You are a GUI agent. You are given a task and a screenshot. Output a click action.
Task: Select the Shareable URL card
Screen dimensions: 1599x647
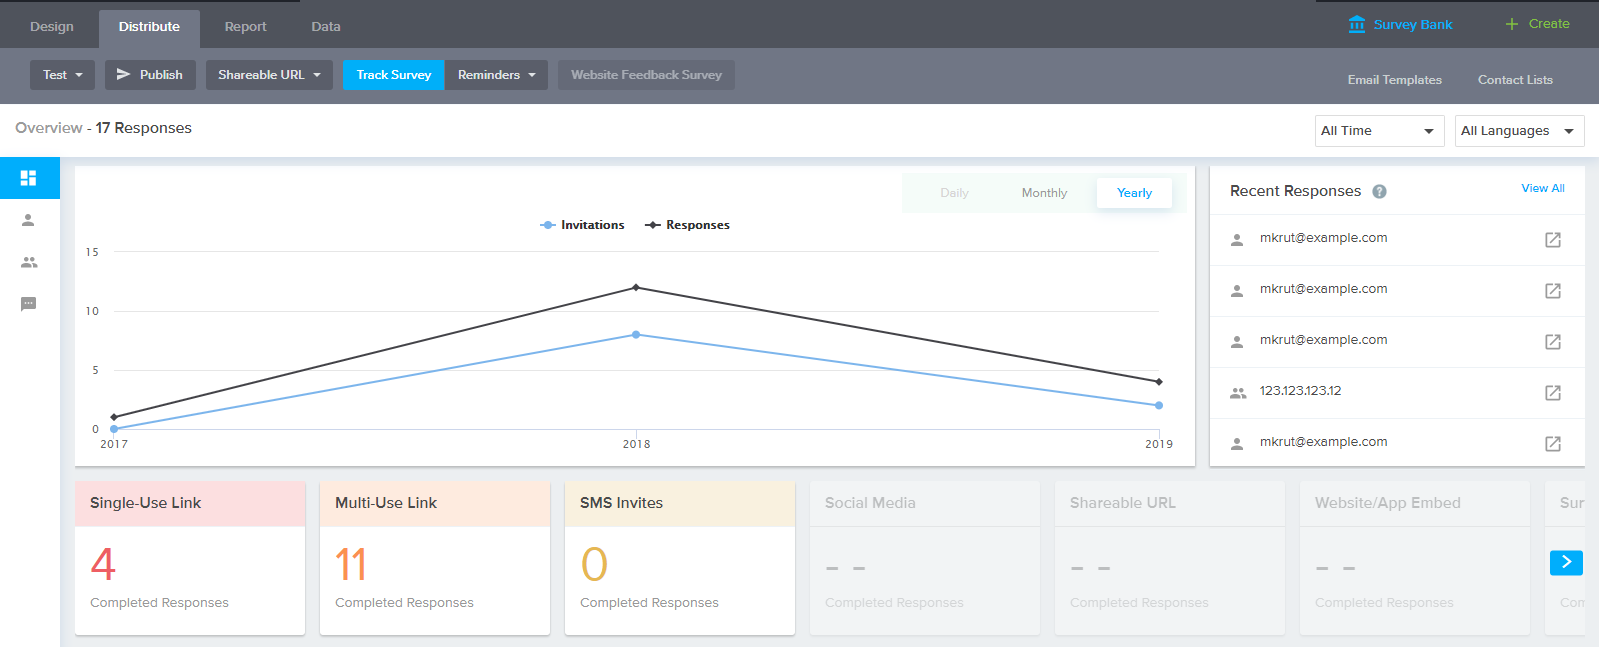pyautogui.click(x=1170, y=558)
